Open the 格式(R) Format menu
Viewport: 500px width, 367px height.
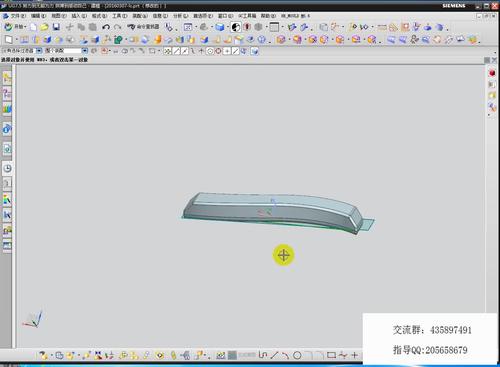(x=99, y=16)
